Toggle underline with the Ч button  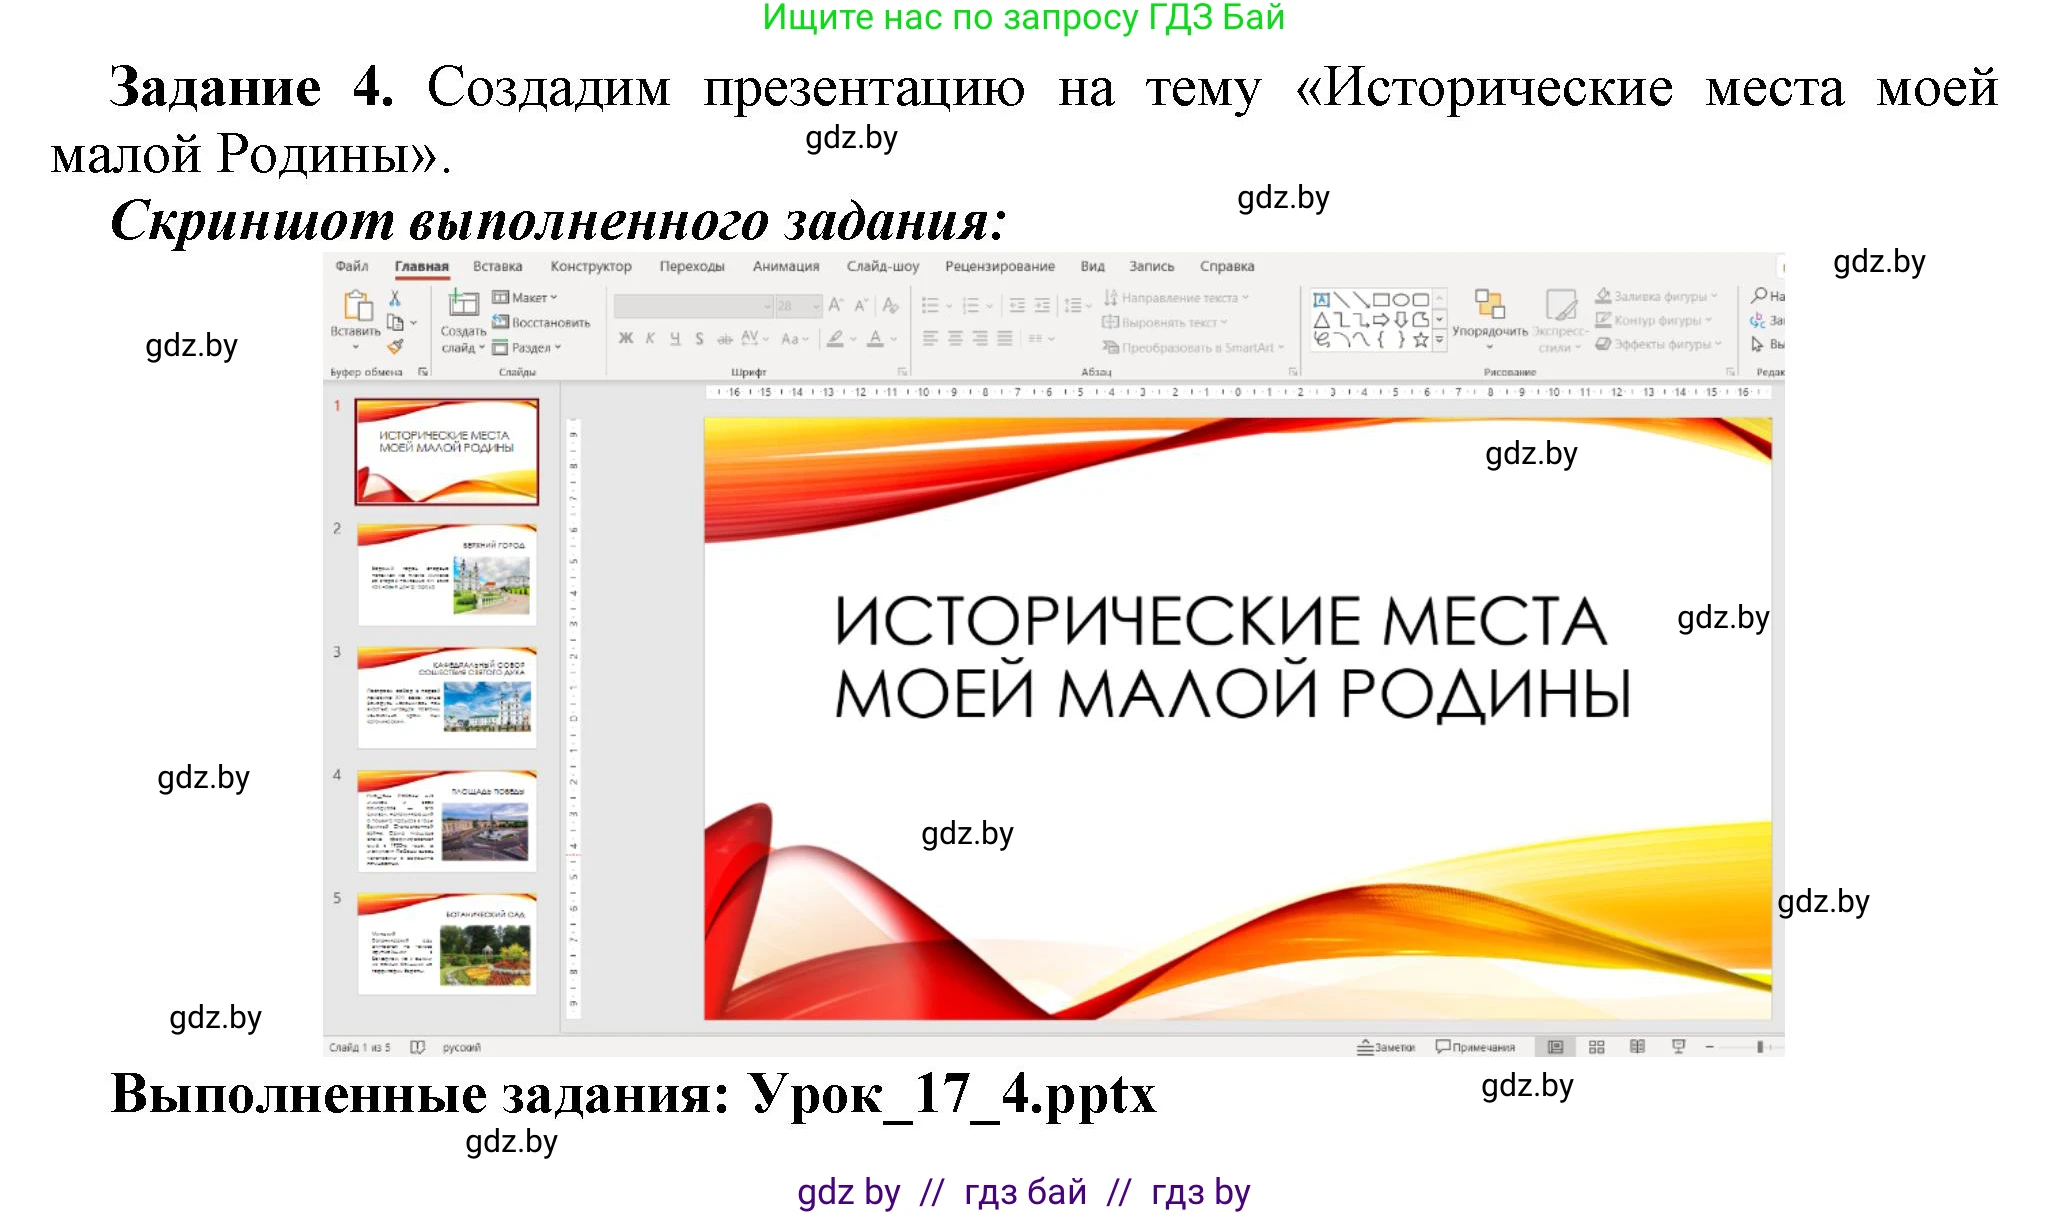(676, 337)
